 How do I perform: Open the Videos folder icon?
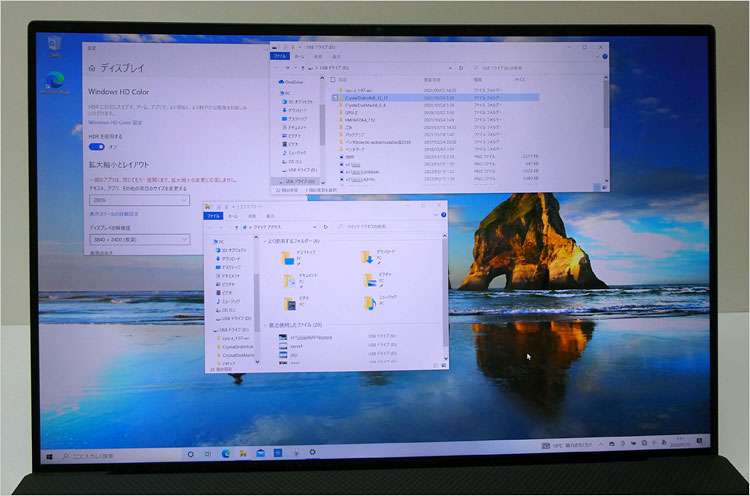[290, 303]
